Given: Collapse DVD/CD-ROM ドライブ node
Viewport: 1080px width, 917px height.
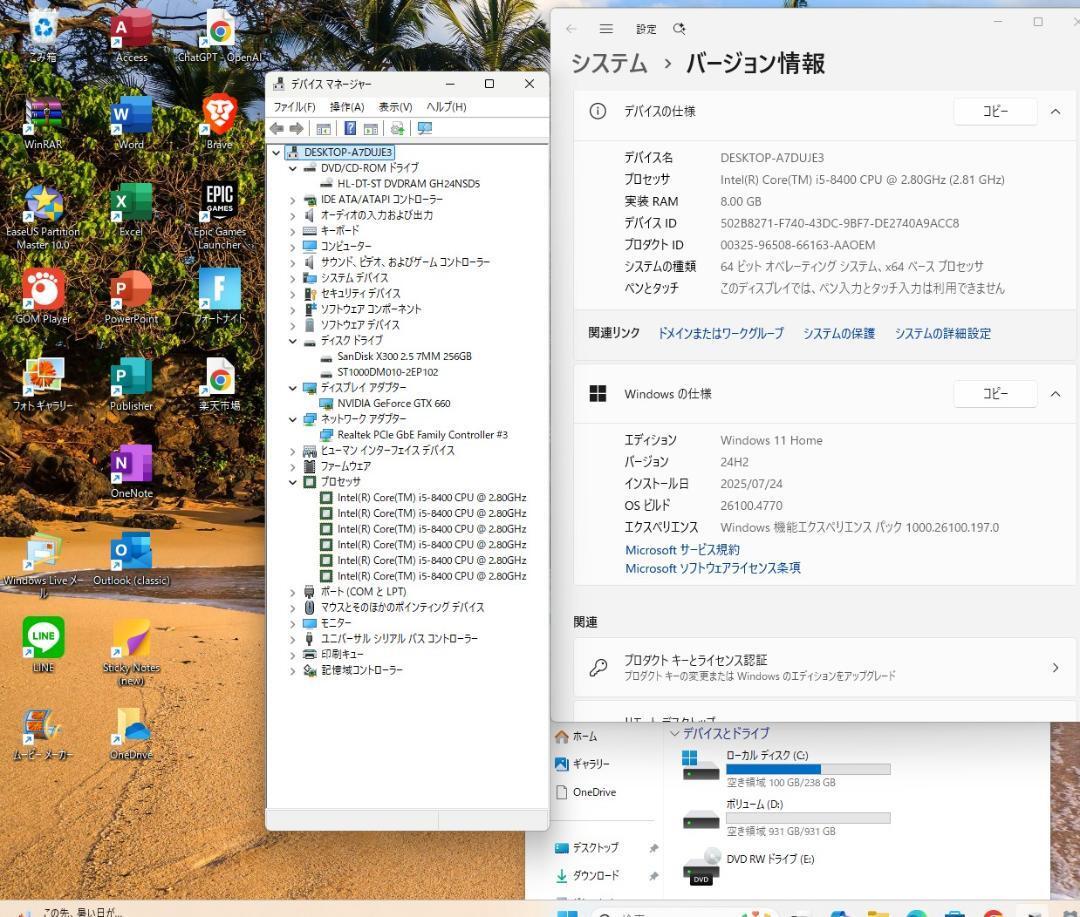Looking at the screenshot, I should click(x=292, y=168).
